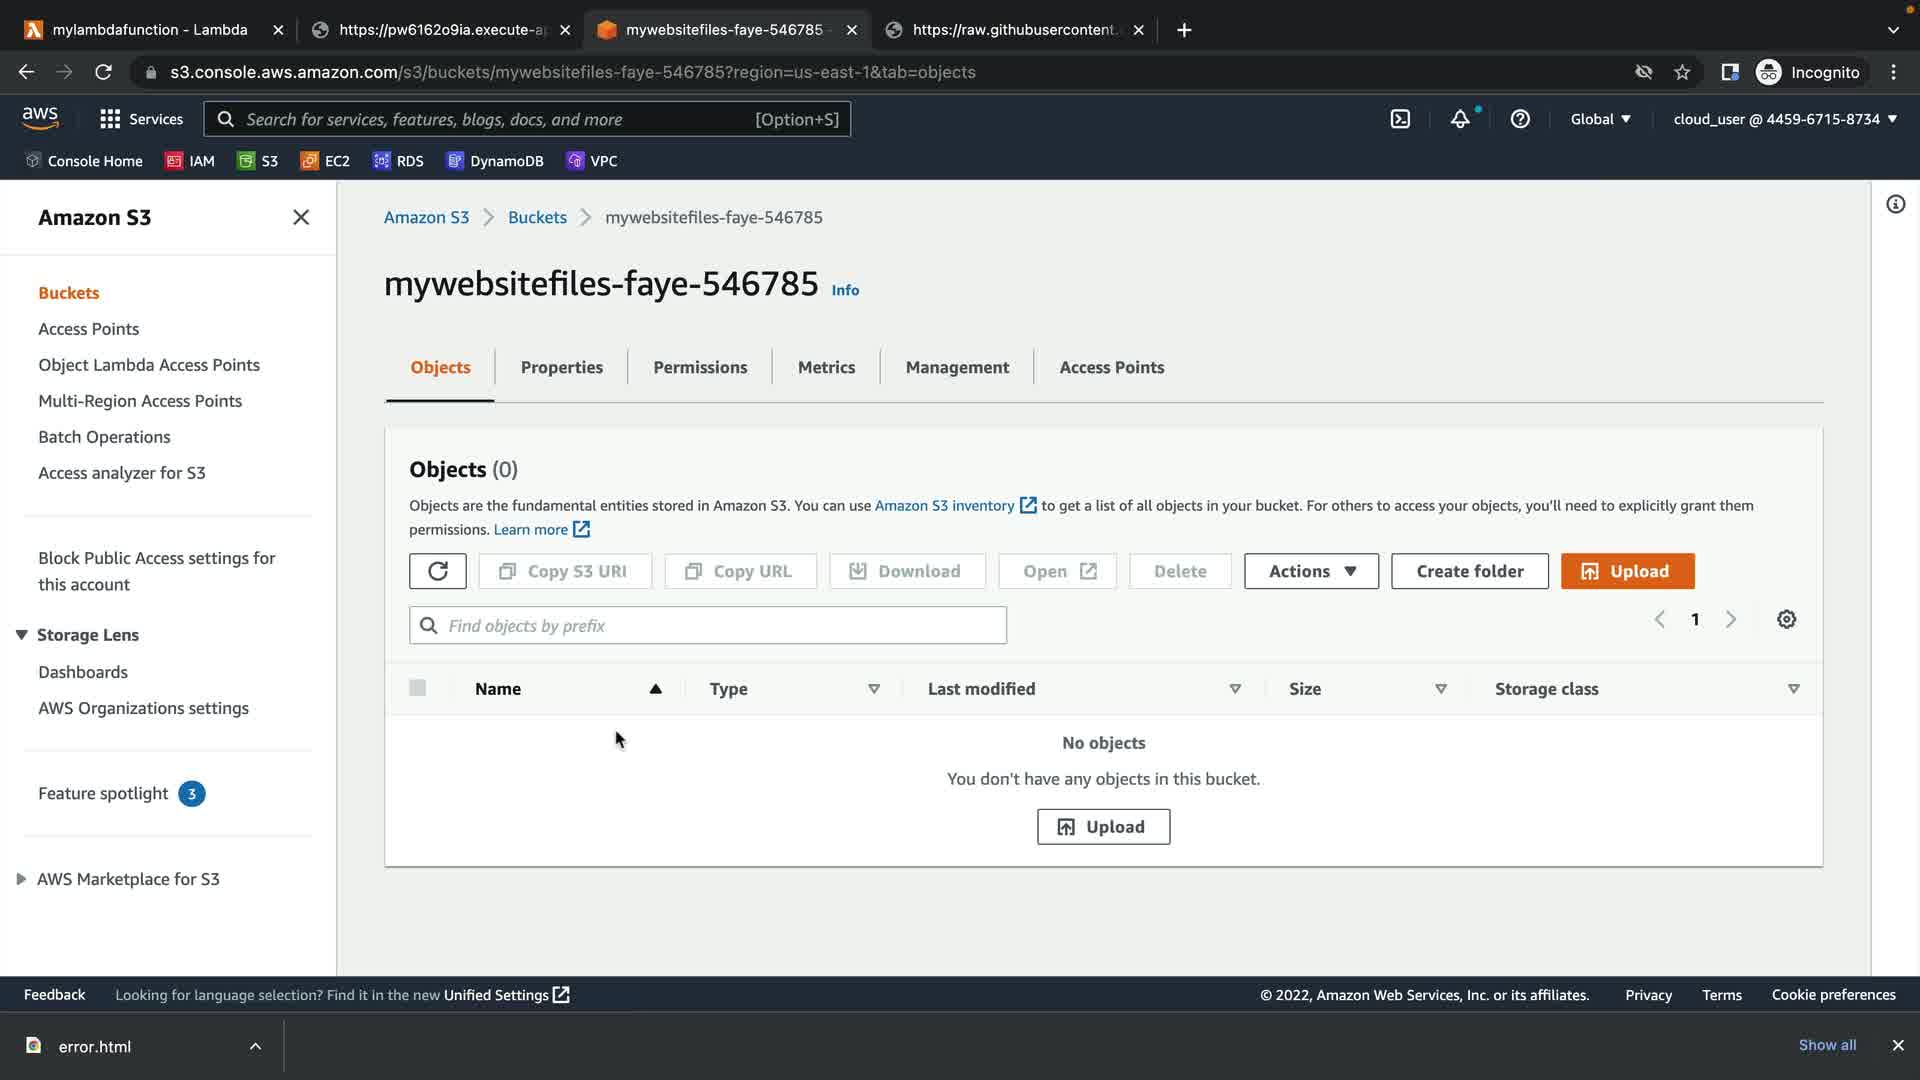1920x1080 pixels.
Task: Click the help question mark icon
Action: [x=1520, y=119]
